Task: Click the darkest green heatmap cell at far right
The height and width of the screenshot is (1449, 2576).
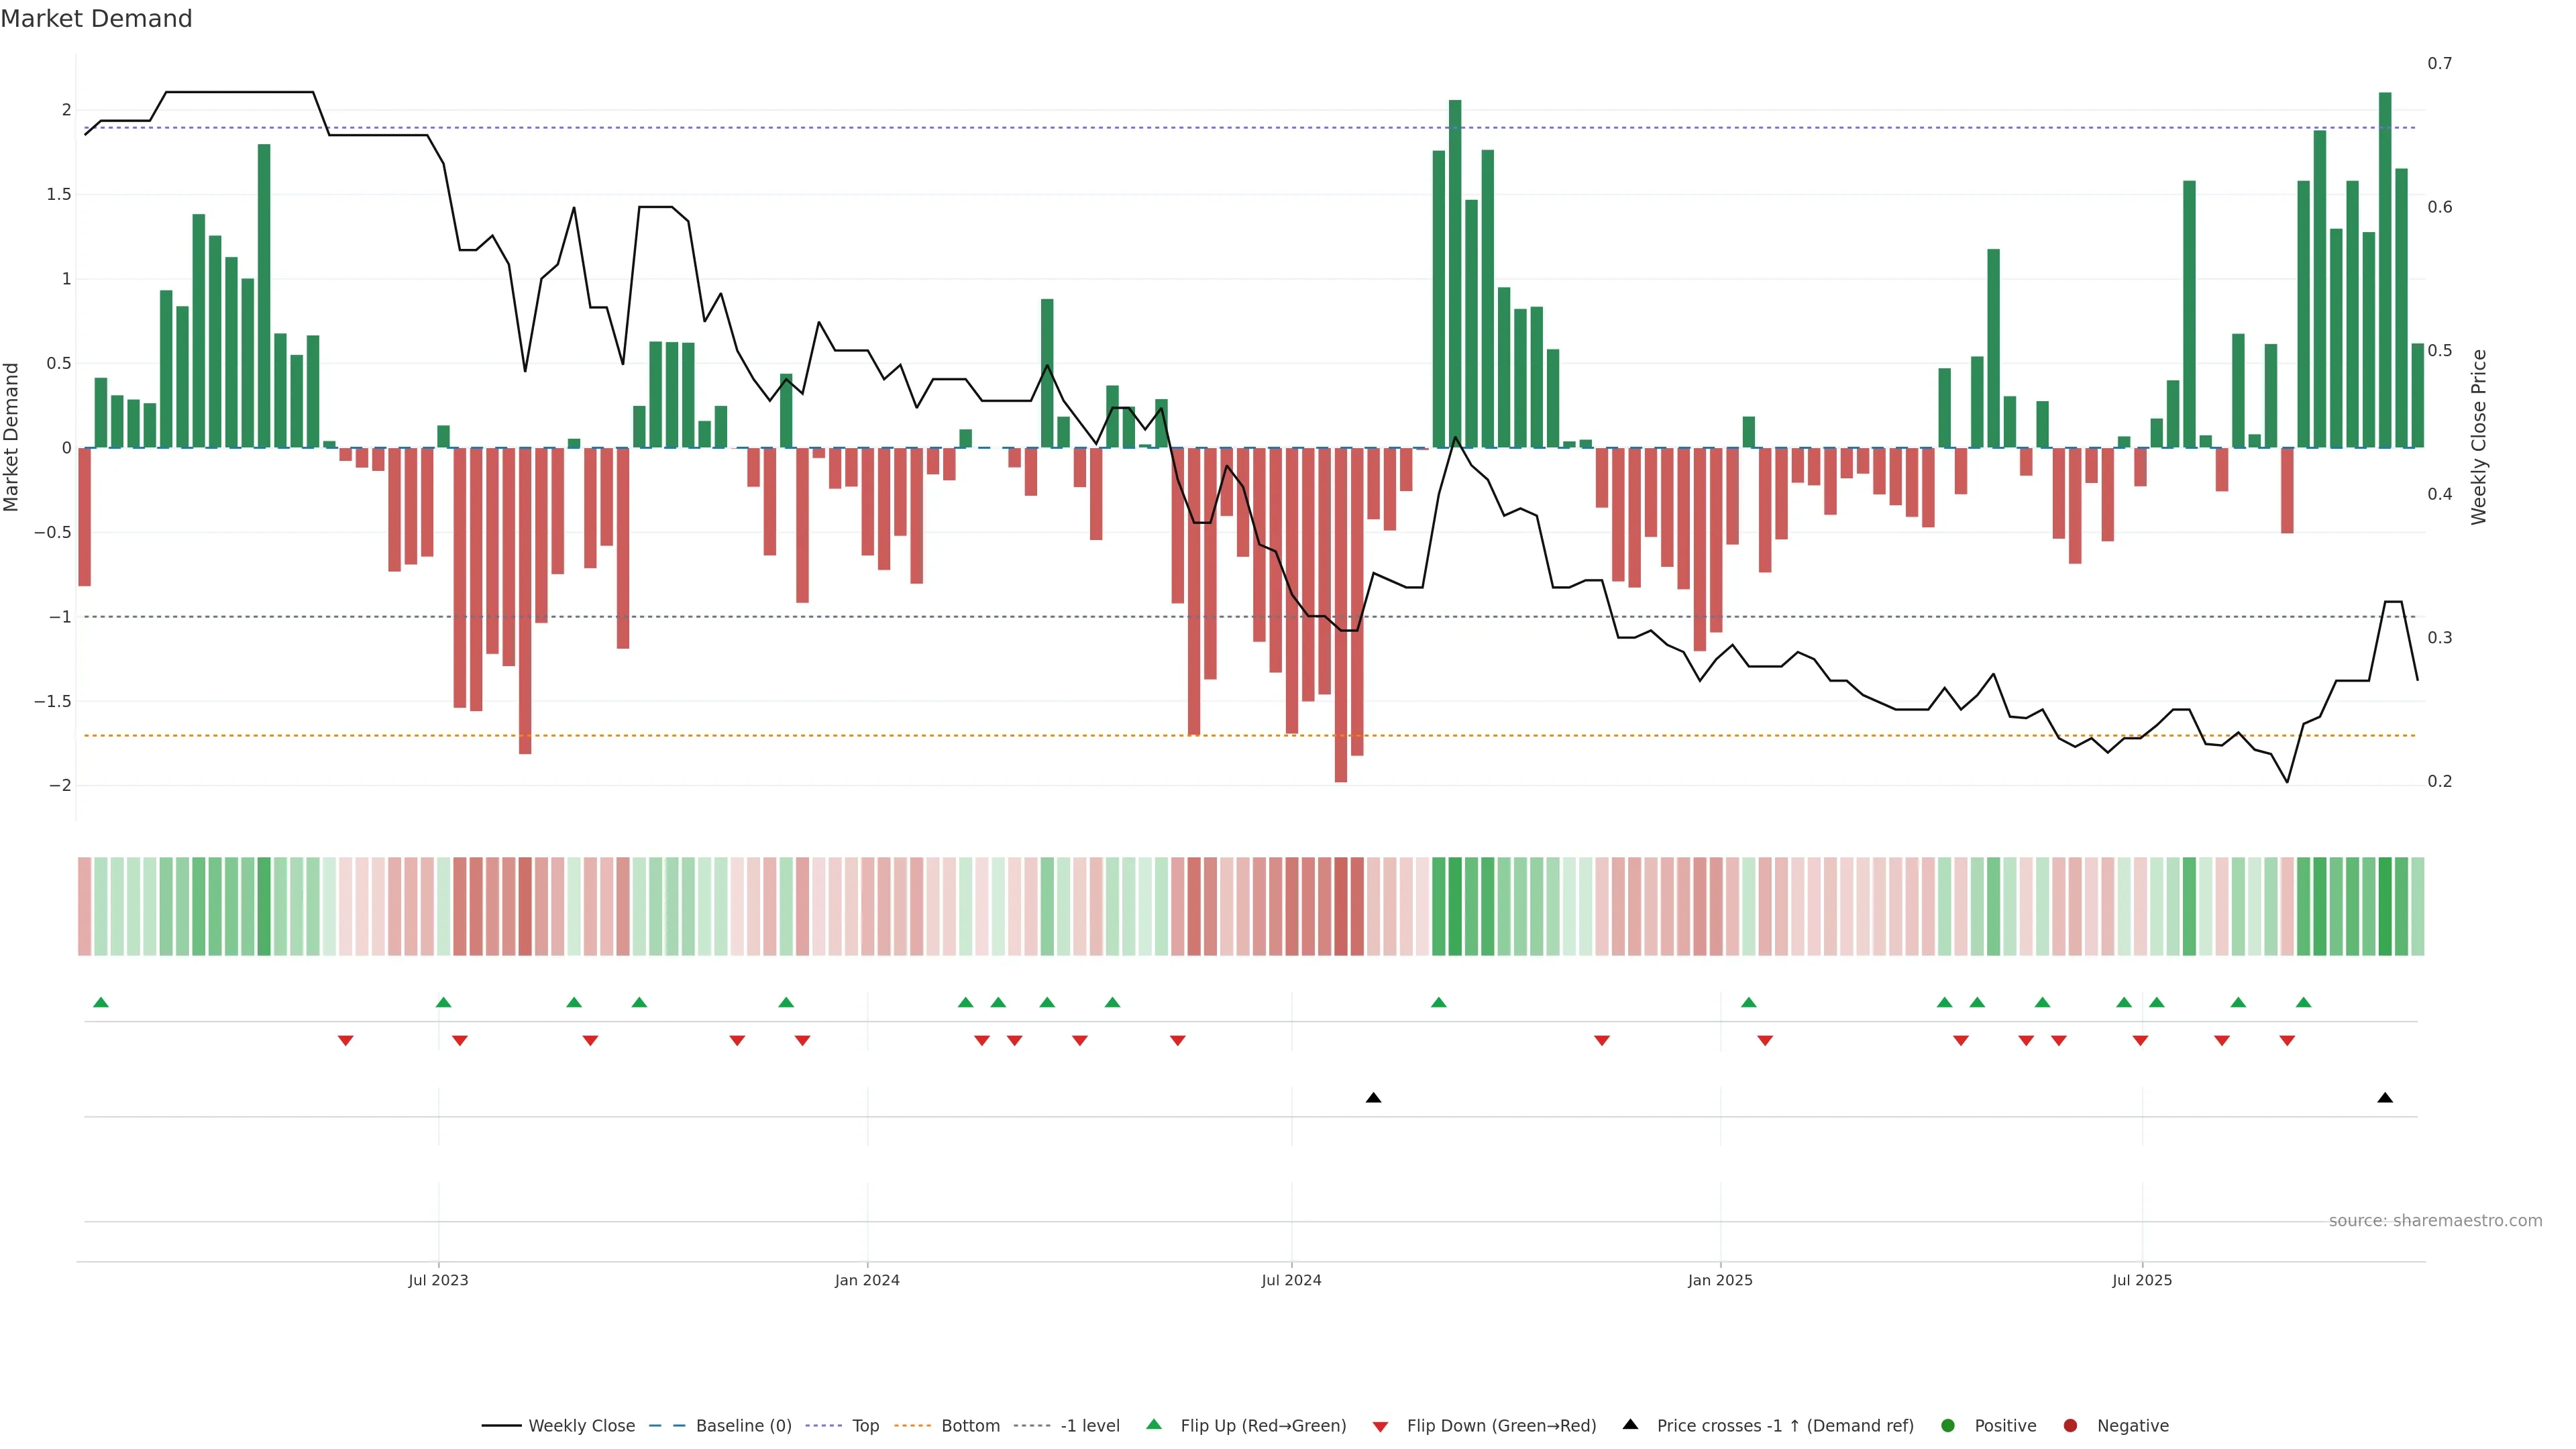Action: [2385, 906]
